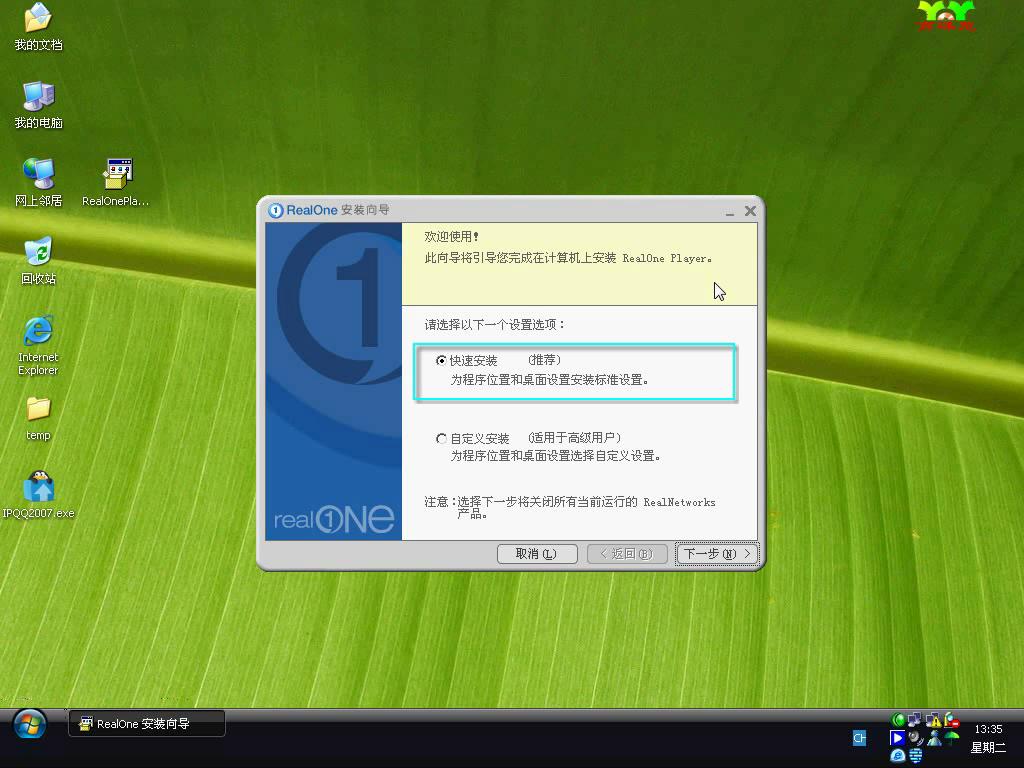Open the 我的文档 desktop icon
The width and height of the screenshot is (1024, 768).
click(38, 27)
